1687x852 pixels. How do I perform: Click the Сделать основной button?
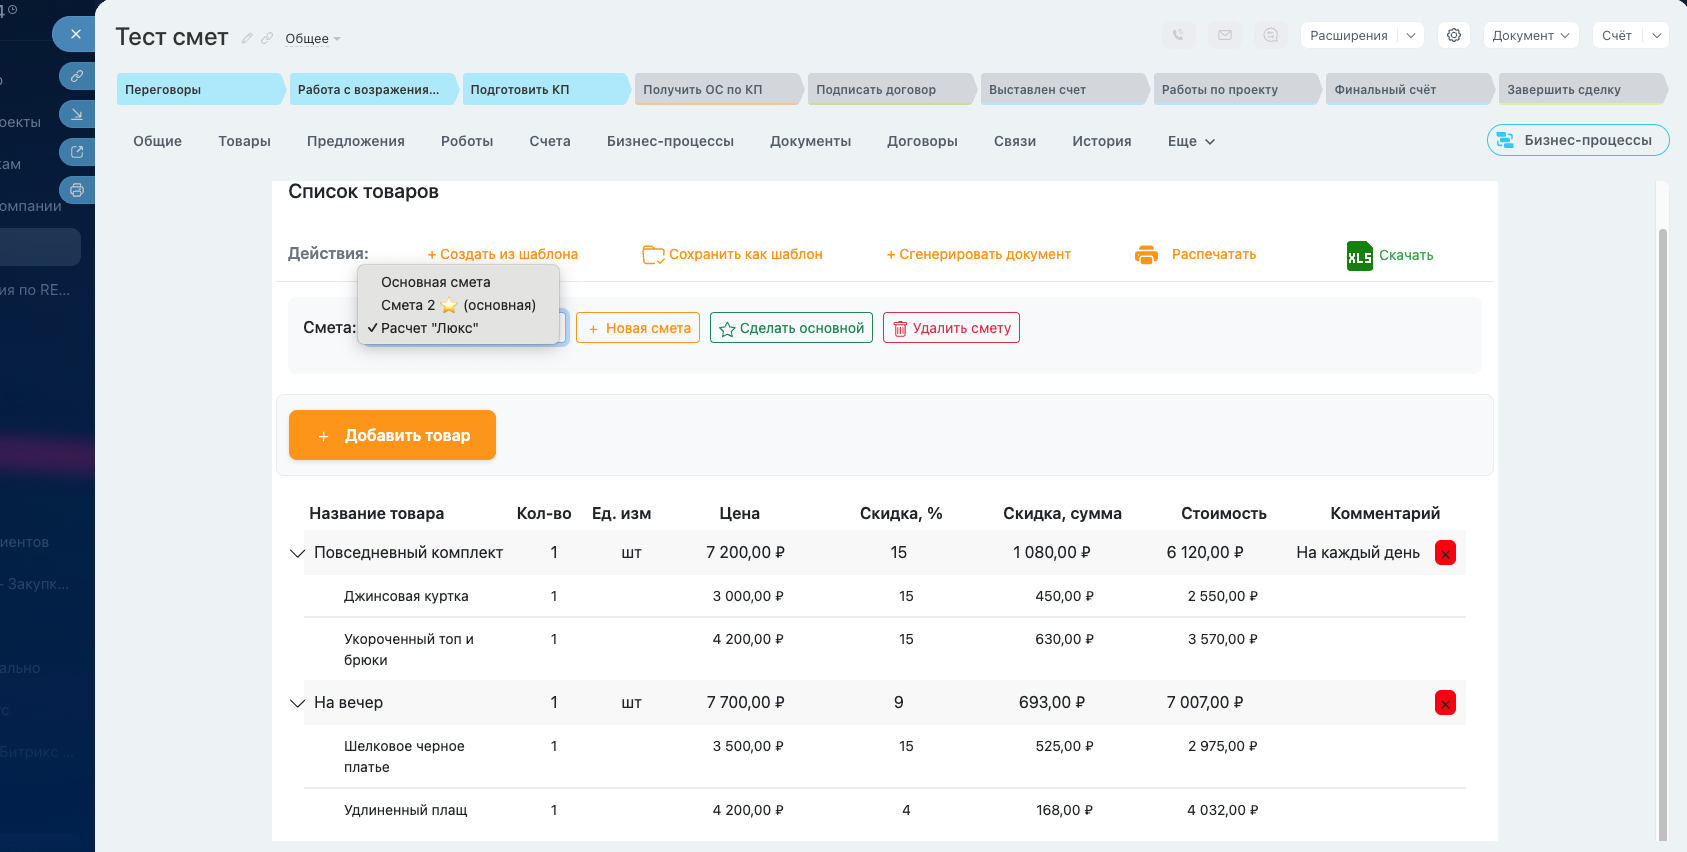[x=791, y=328]
